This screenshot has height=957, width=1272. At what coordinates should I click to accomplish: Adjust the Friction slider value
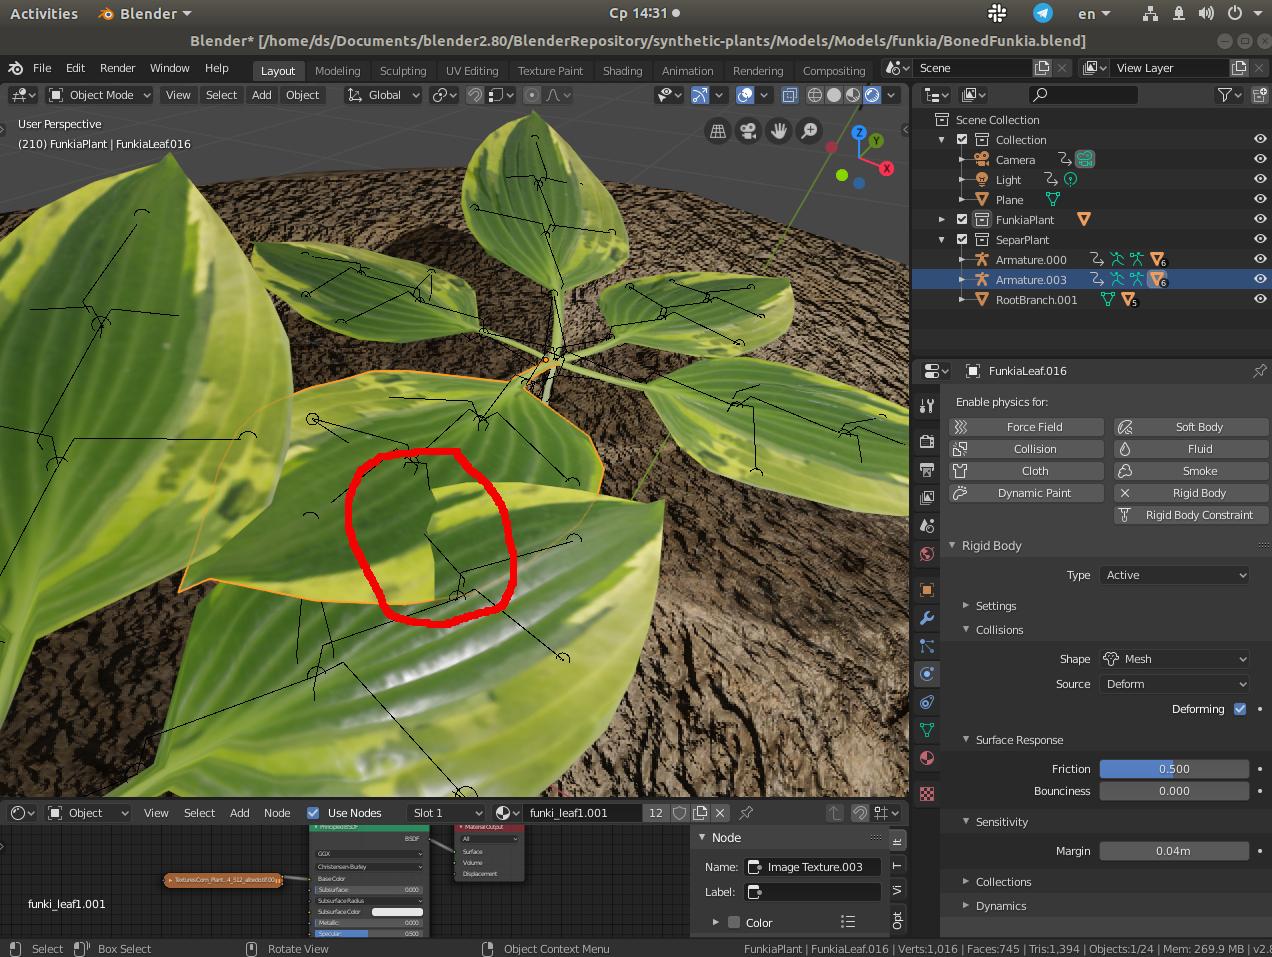click(1174, 768)
